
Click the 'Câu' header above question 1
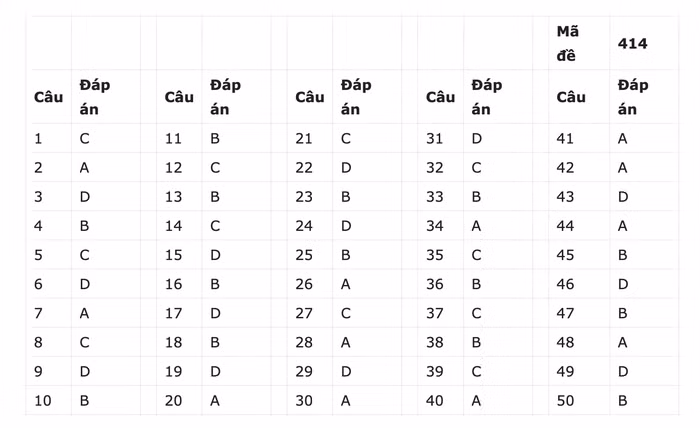(x=48, y=97)
